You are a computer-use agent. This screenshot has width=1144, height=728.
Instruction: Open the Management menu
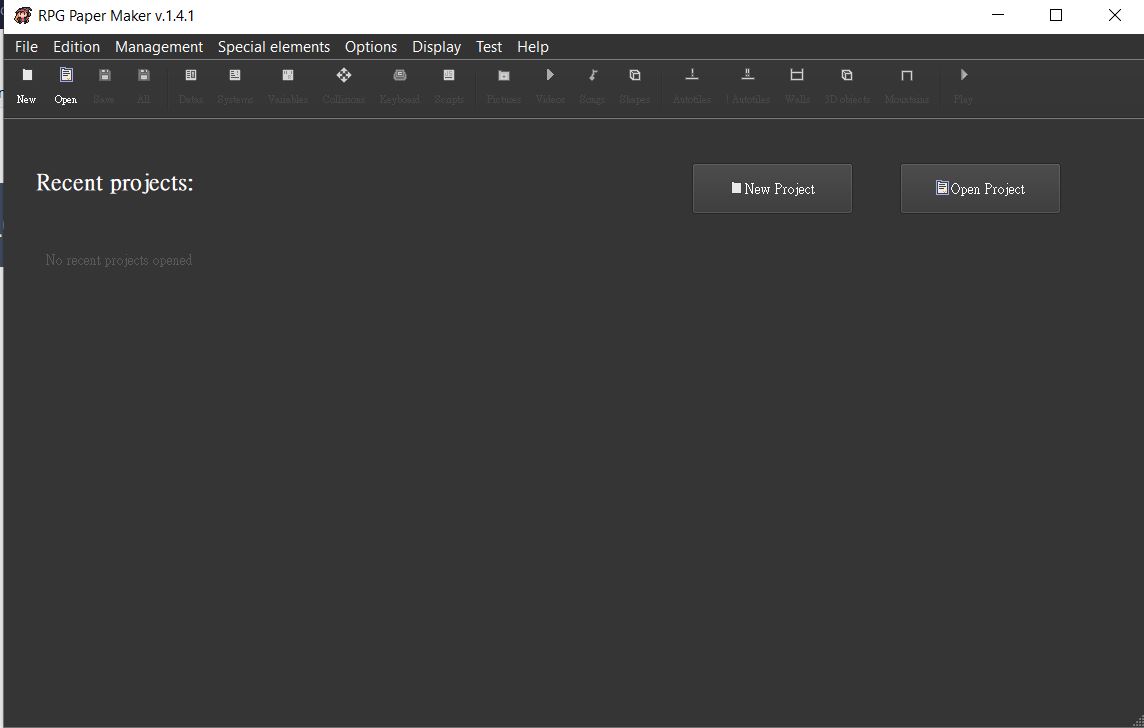pyautogui.click(x=159, y=47)
